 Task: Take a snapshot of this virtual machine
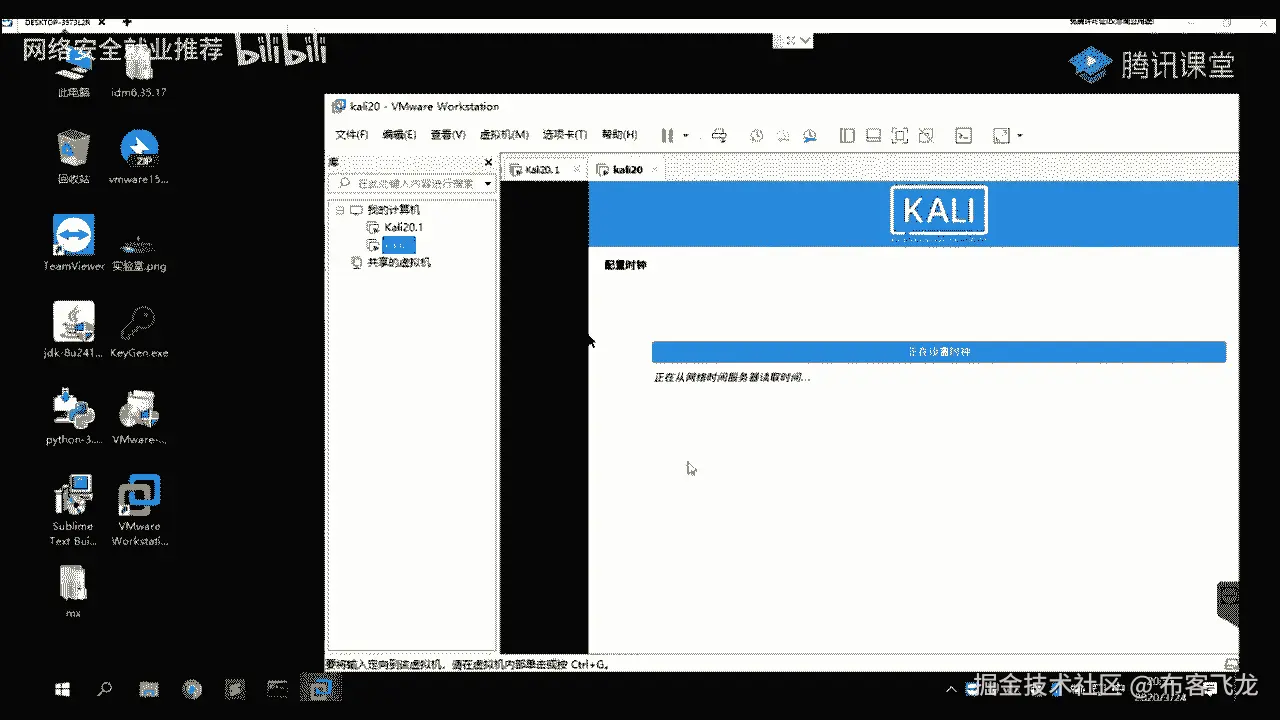(757, 135)
